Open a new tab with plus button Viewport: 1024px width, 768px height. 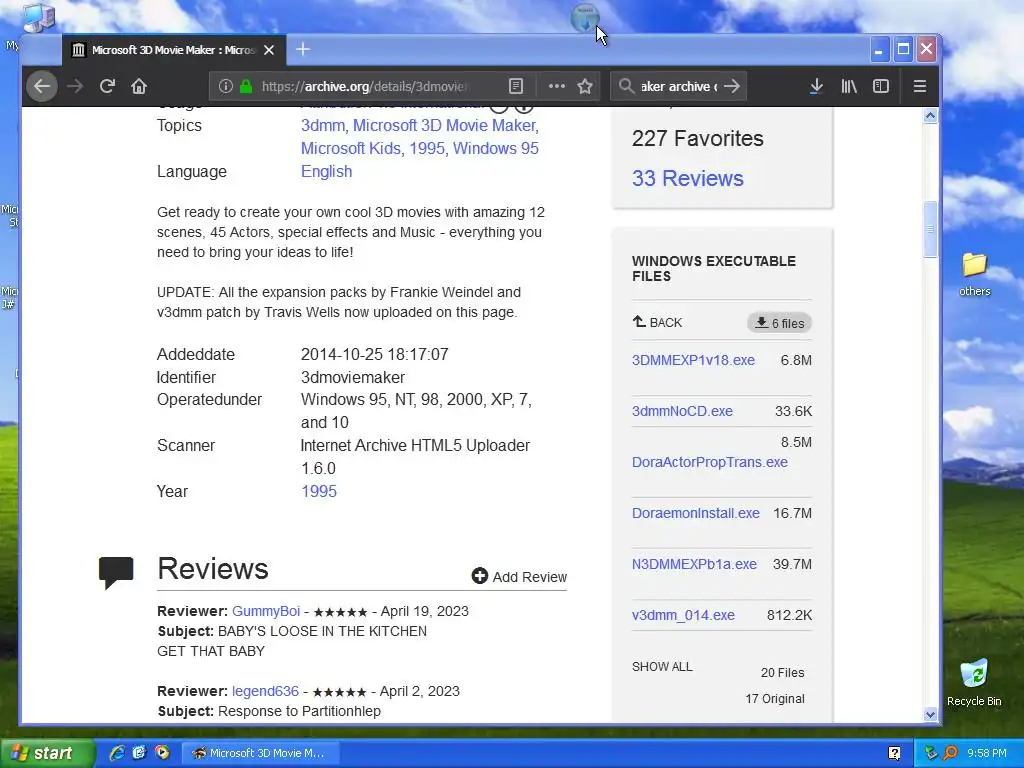pyautogui.click(x=303, y=50)
